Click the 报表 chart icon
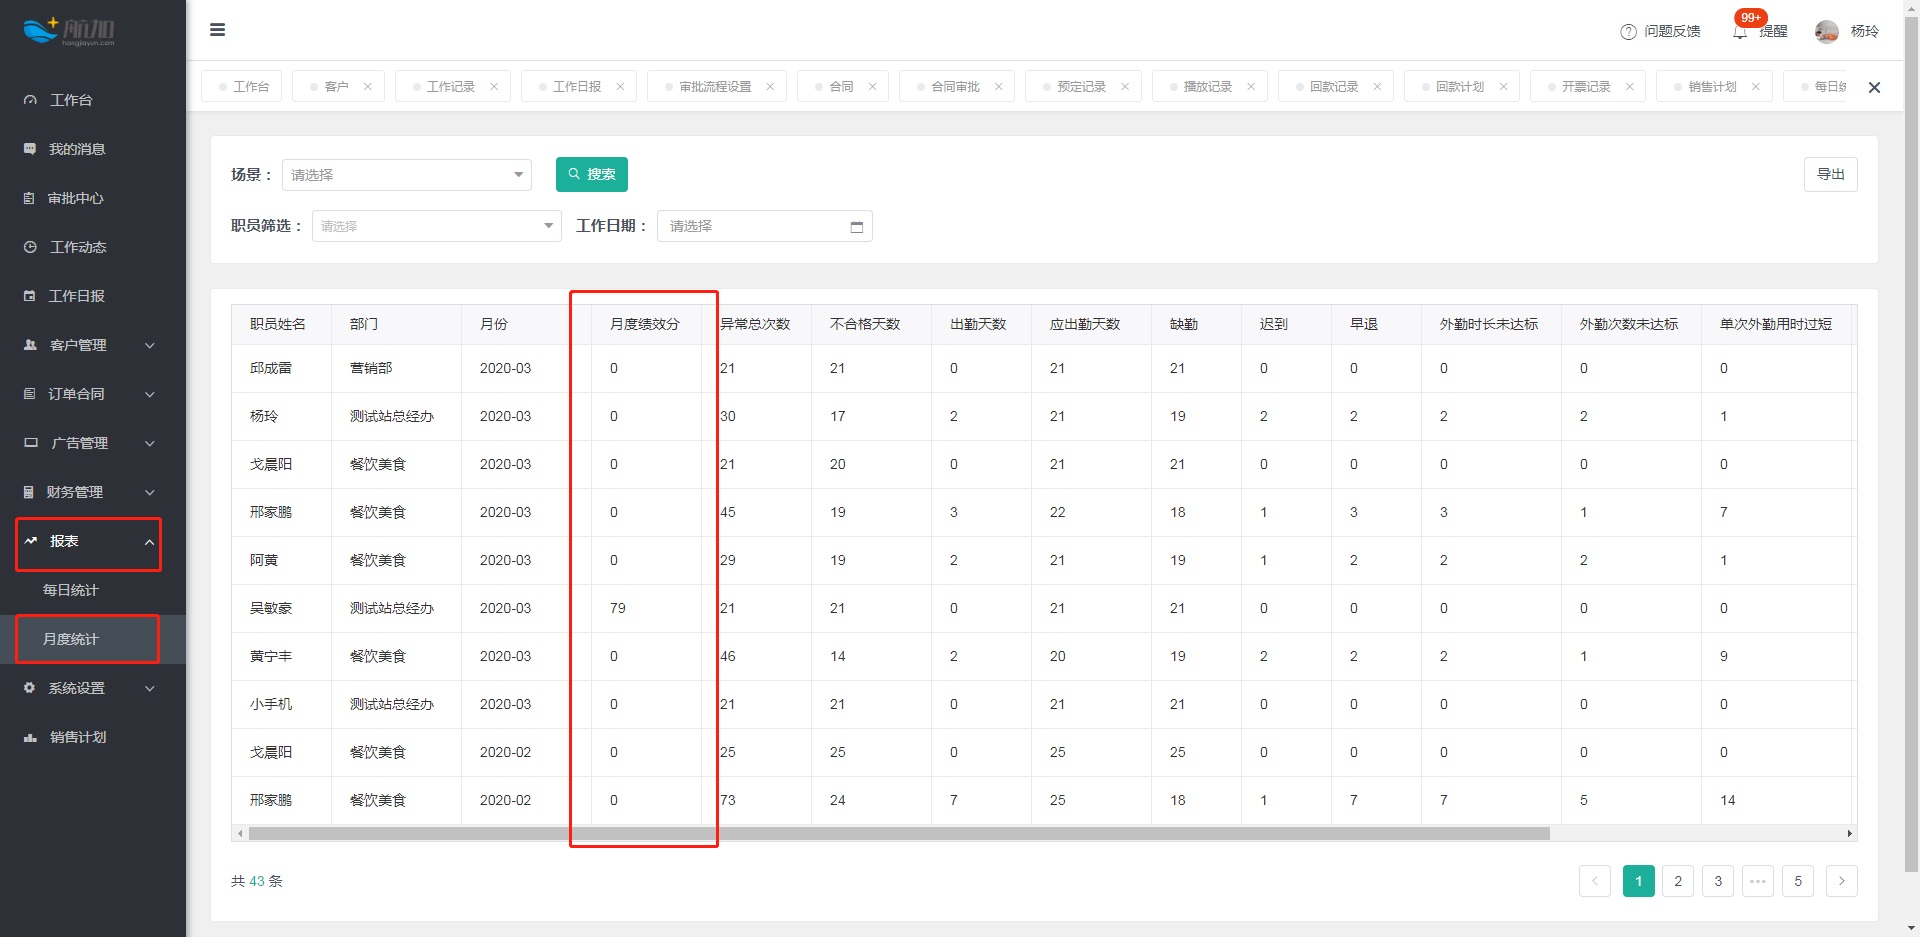Image resolution: width=1920 pixels, height=937 pixels. pos(30,541)
